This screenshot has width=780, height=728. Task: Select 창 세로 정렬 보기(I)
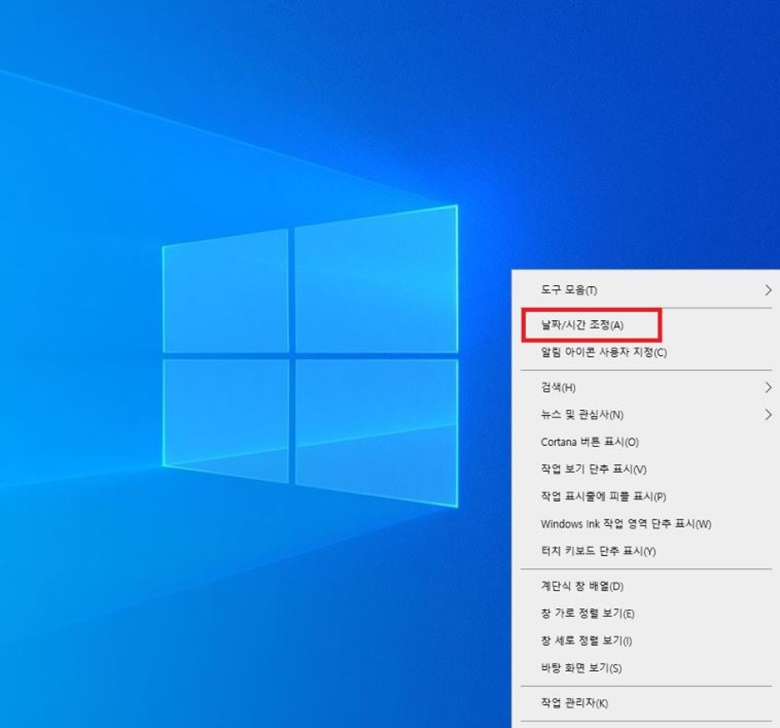646,641
